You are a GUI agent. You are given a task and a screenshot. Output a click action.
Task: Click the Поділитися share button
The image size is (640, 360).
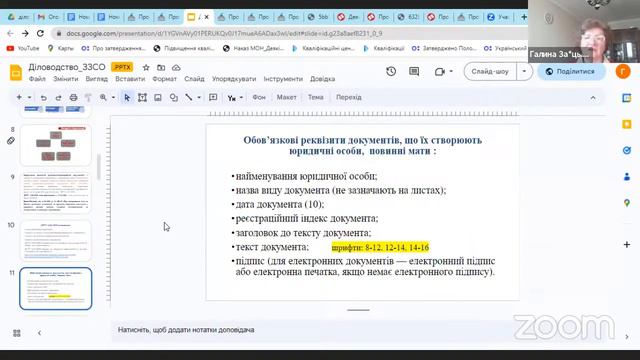click(571, 71)
